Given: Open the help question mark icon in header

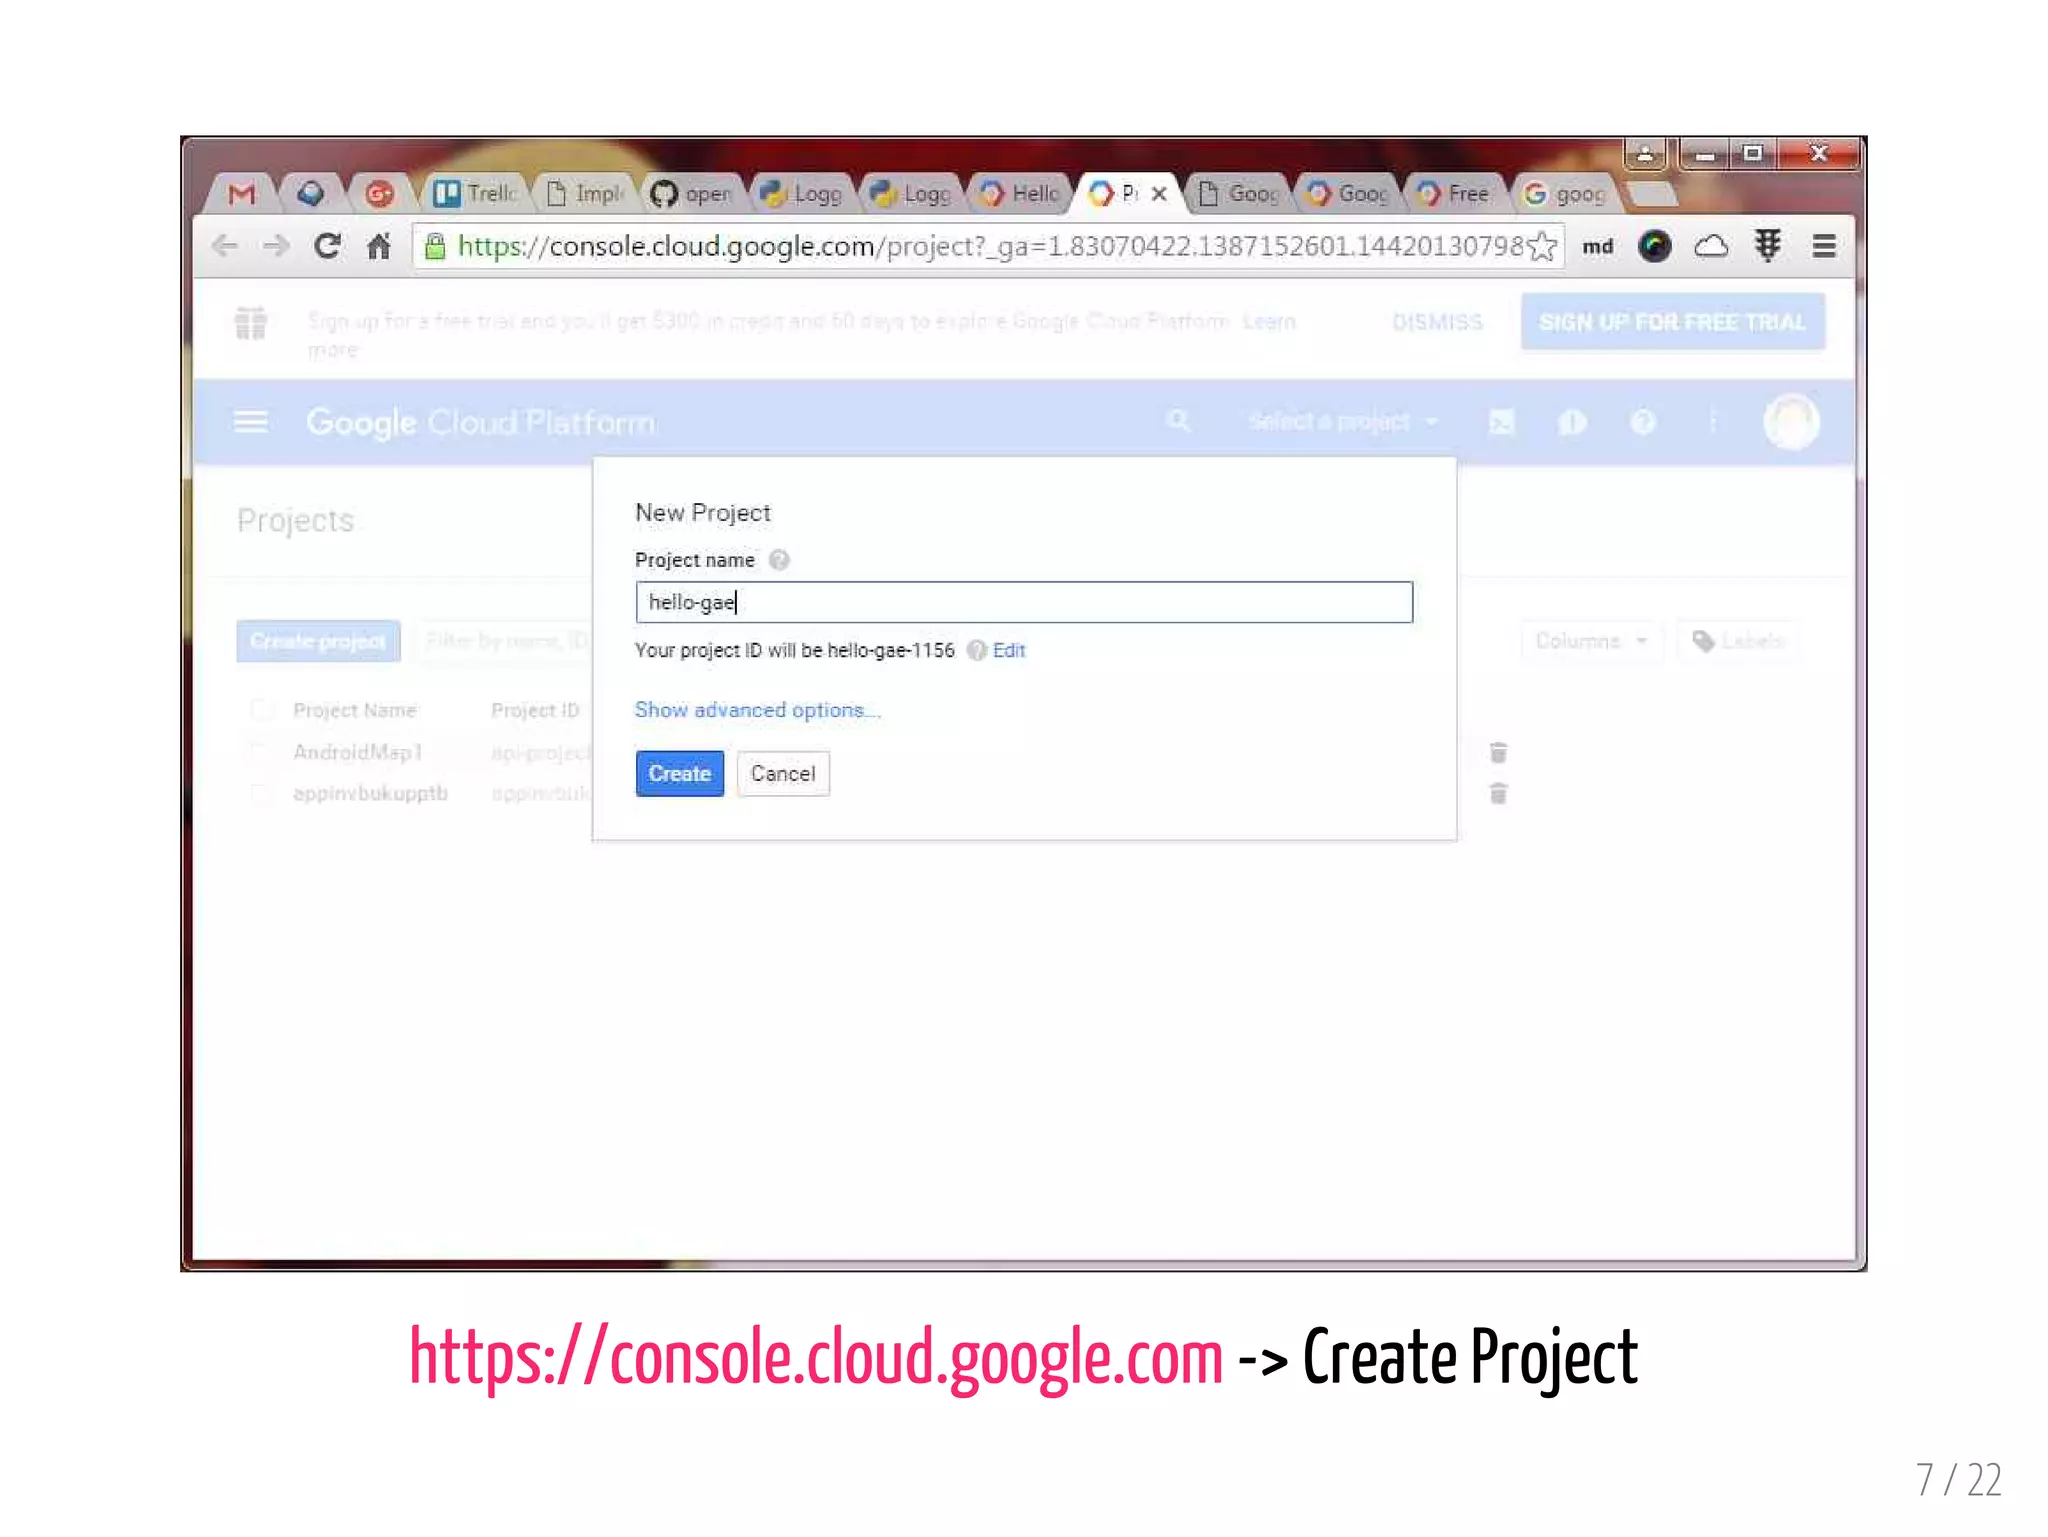Looking at the screenshot, I should pyautogui.click(x=1643, y=422).
